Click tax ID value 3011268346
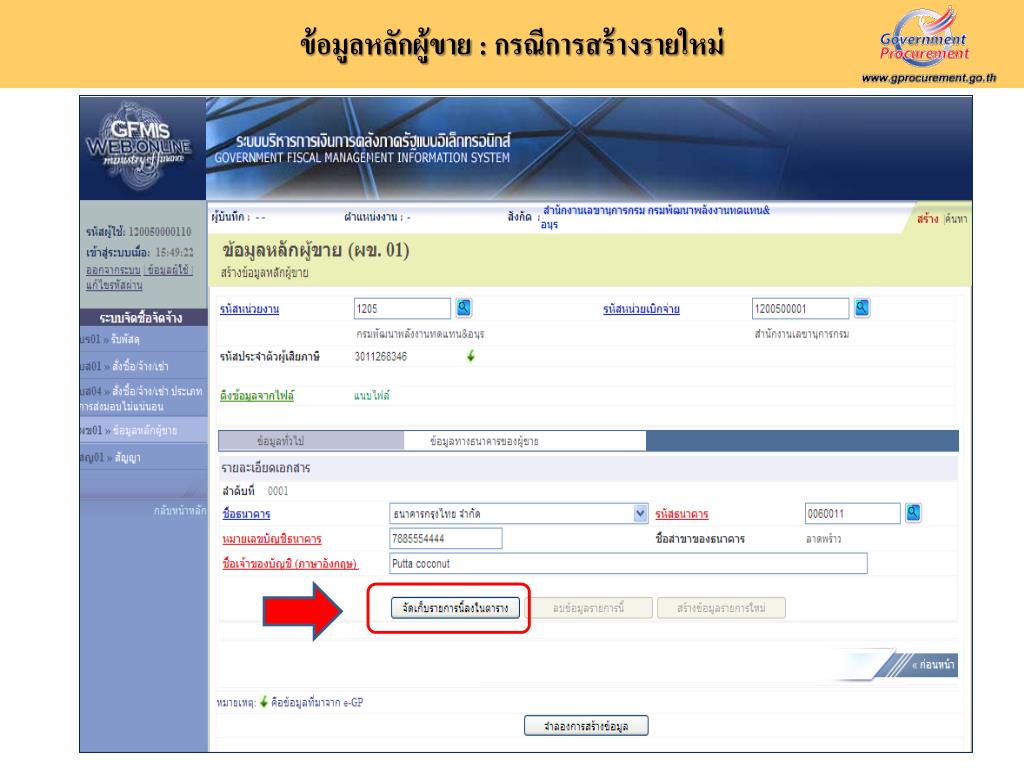The height and width of the screenshot is (768, 1024). pos(380,357)
